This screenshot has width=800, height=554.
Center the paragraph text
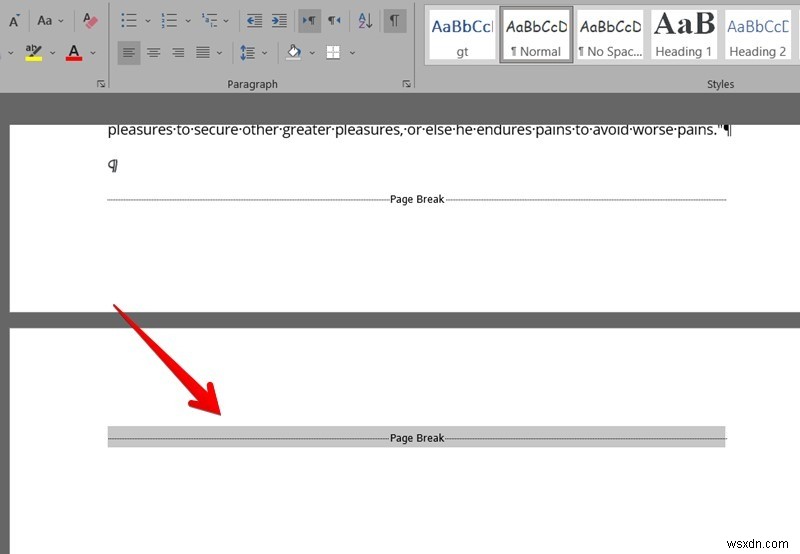[154, 53]
